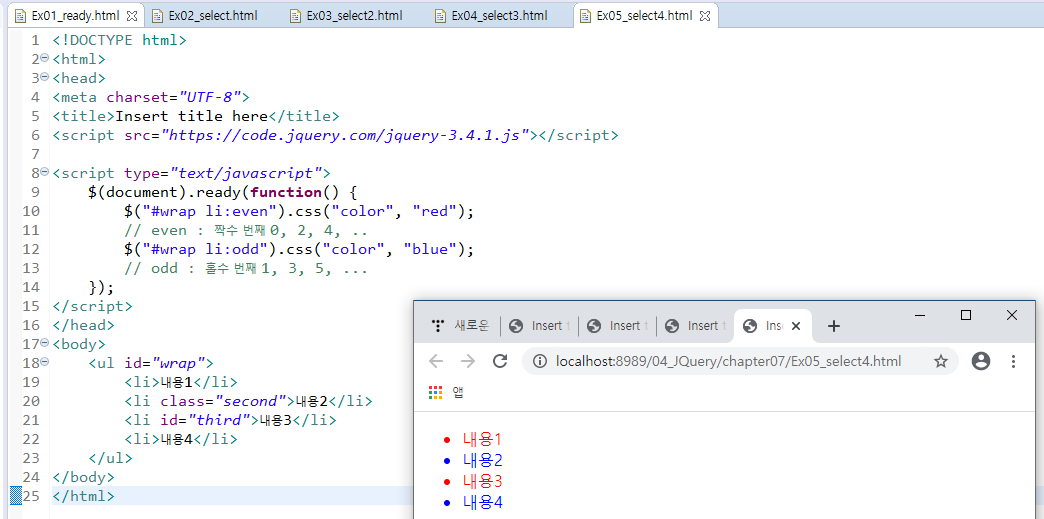
Task: Collapse the html tag fold on line 2
Action: point(45,58)
